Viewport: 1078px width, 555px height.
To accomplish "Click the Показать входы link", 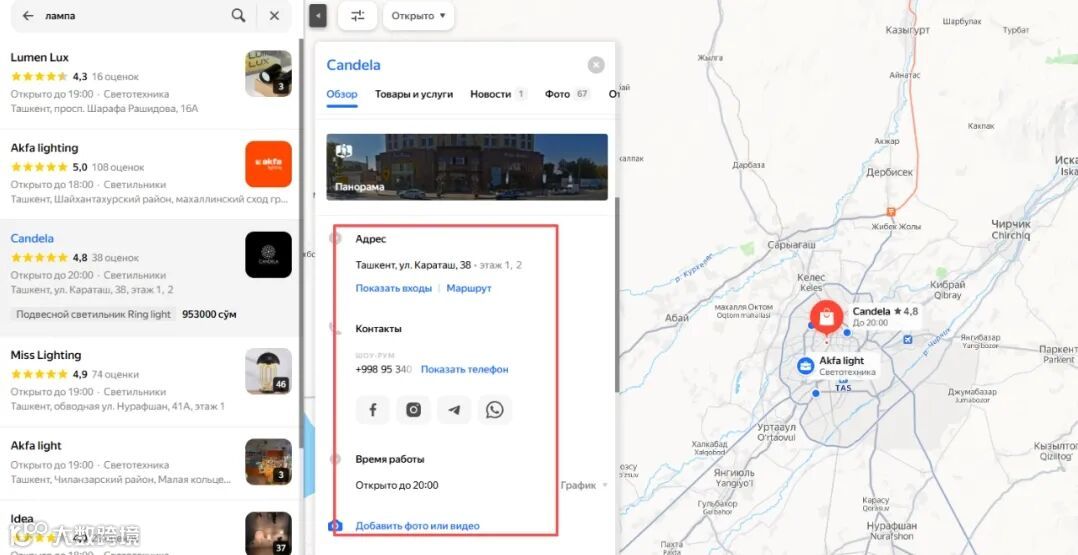I will pyautogui.click(x=393, y=288).
